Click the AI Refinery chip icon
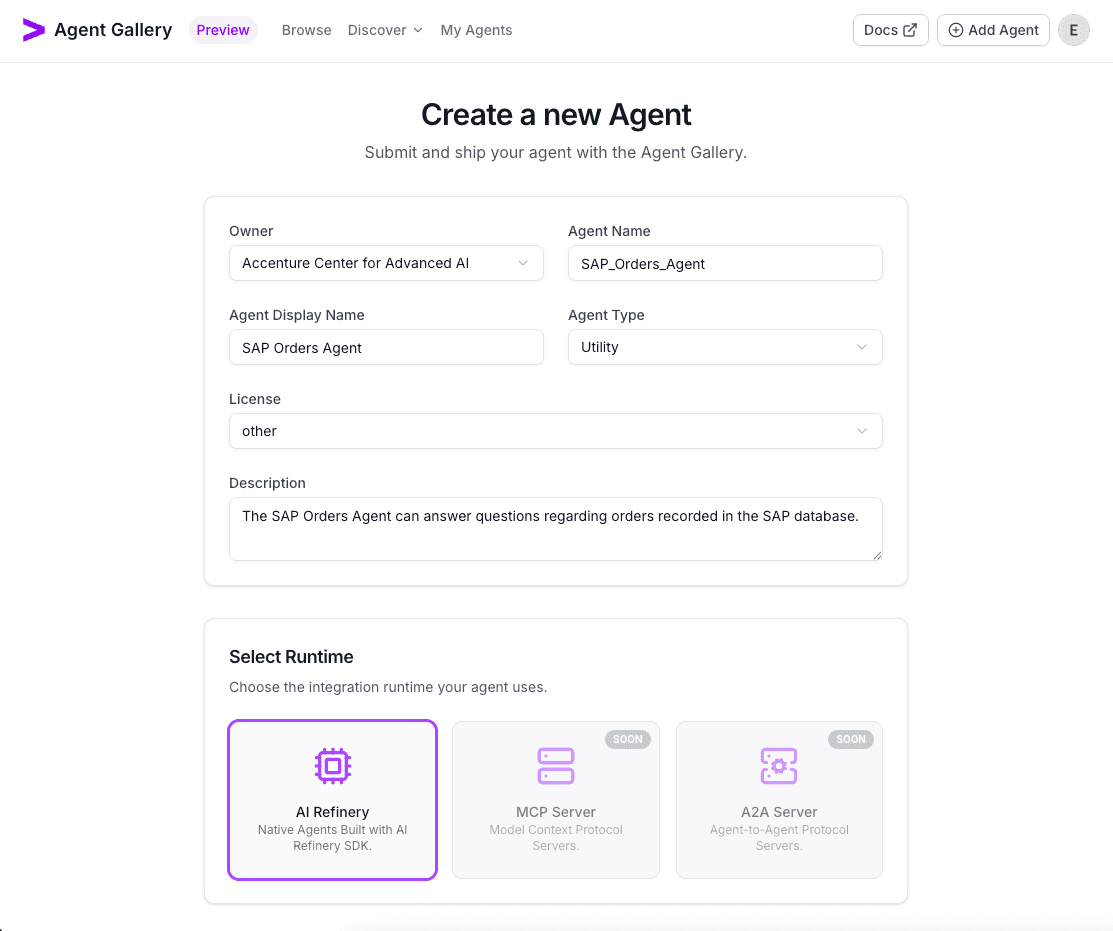 click(x=332, y=766)
